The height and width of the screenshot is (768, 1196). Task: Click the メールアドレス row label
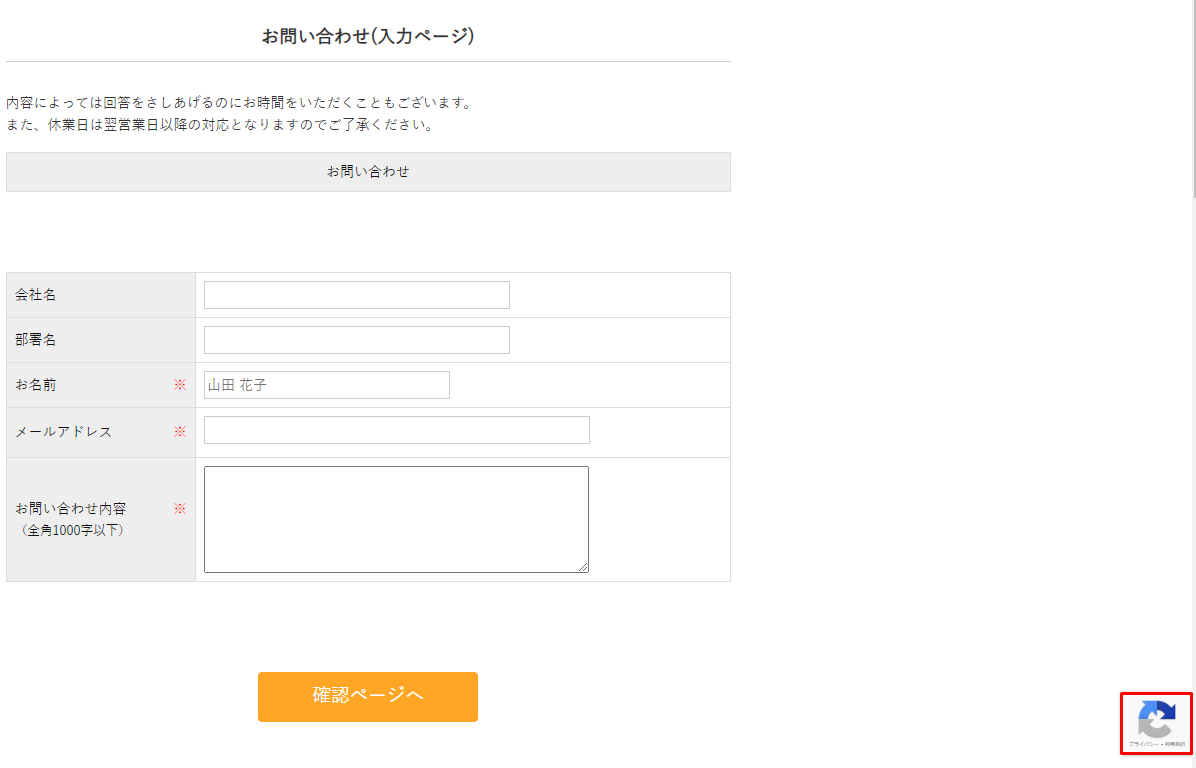tap(63, 432)
